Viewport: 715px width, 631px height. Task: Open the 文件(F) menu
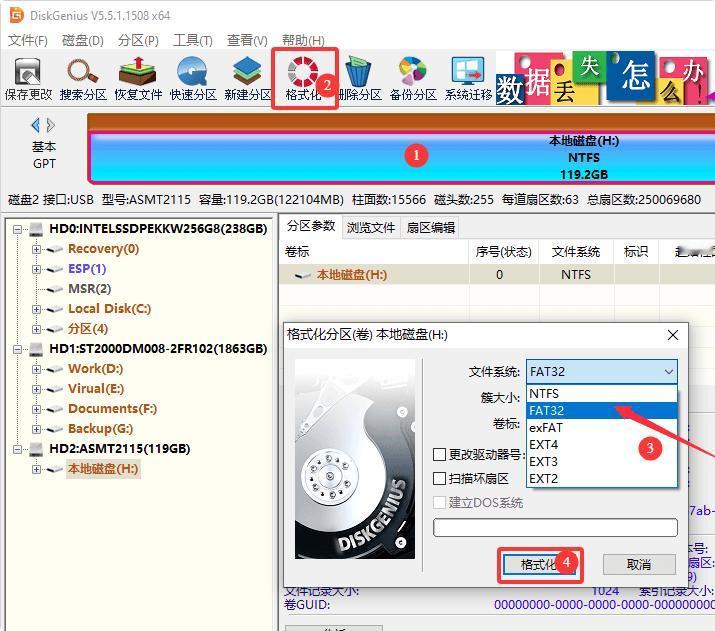pos(28,41)
